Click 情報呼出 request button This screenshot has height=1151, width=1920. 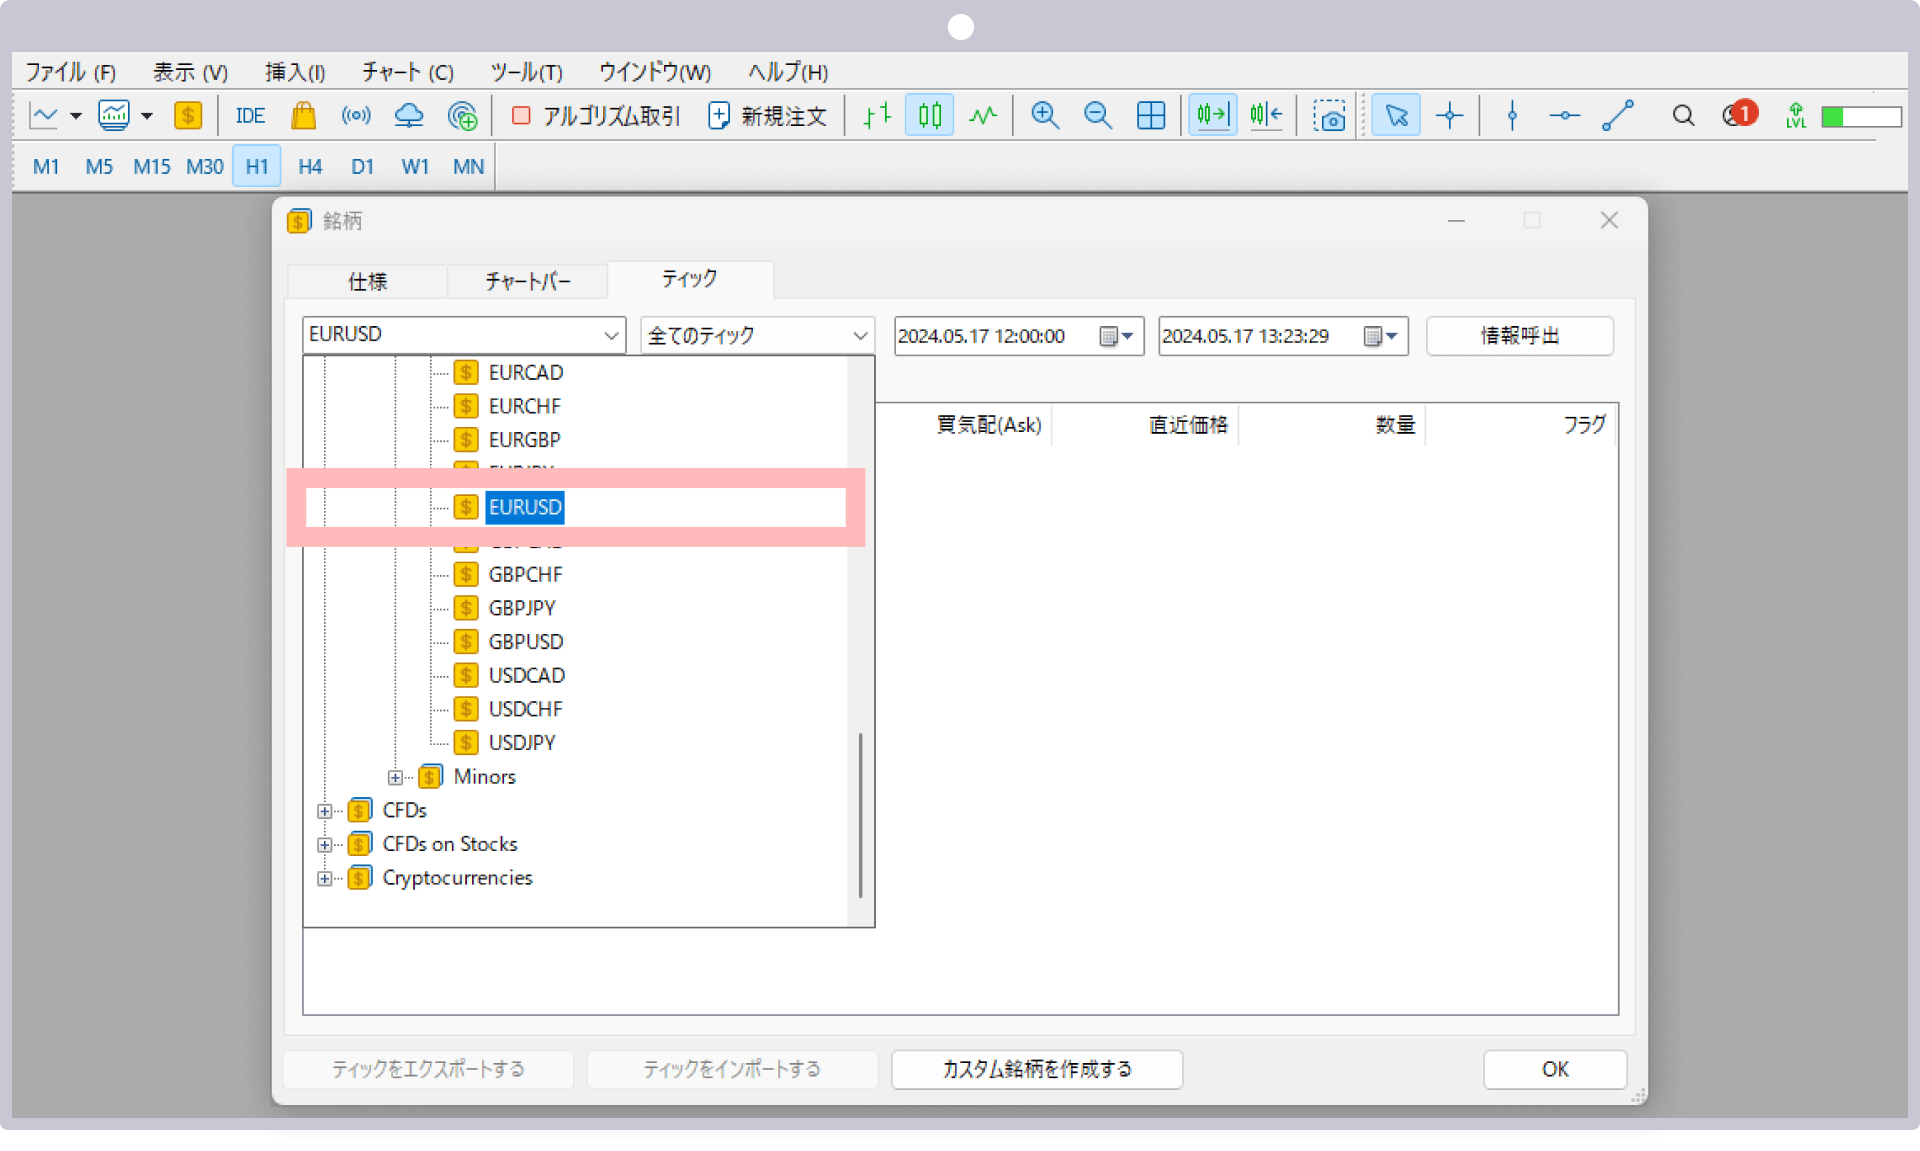[x=1520, y=336]
